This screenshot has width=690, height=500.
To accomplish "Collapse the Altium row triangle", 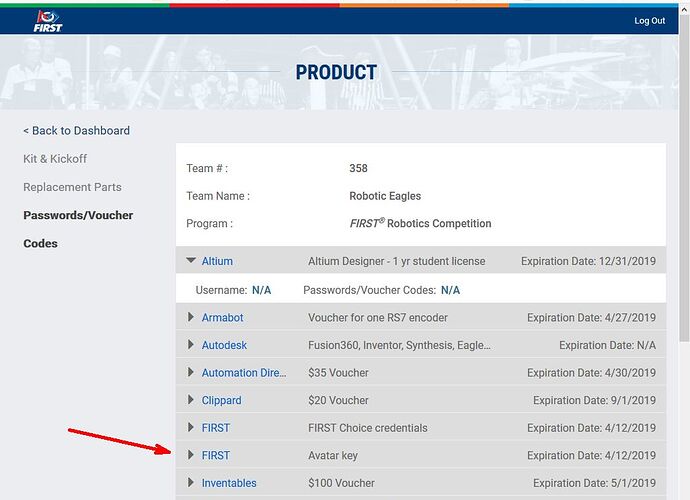I will [x=191, y=261].
